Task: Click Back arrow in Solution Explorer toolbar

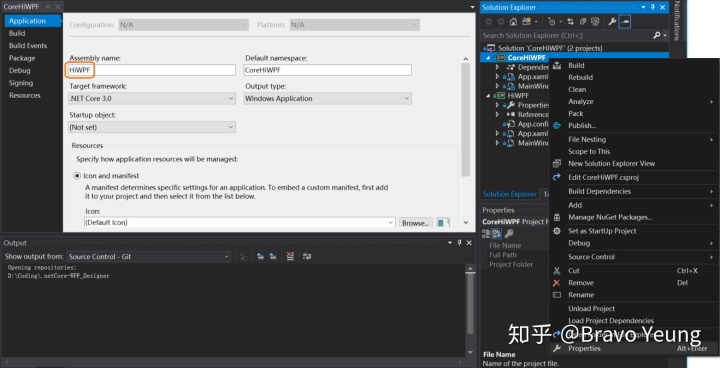Action: (x=488, y=22)
